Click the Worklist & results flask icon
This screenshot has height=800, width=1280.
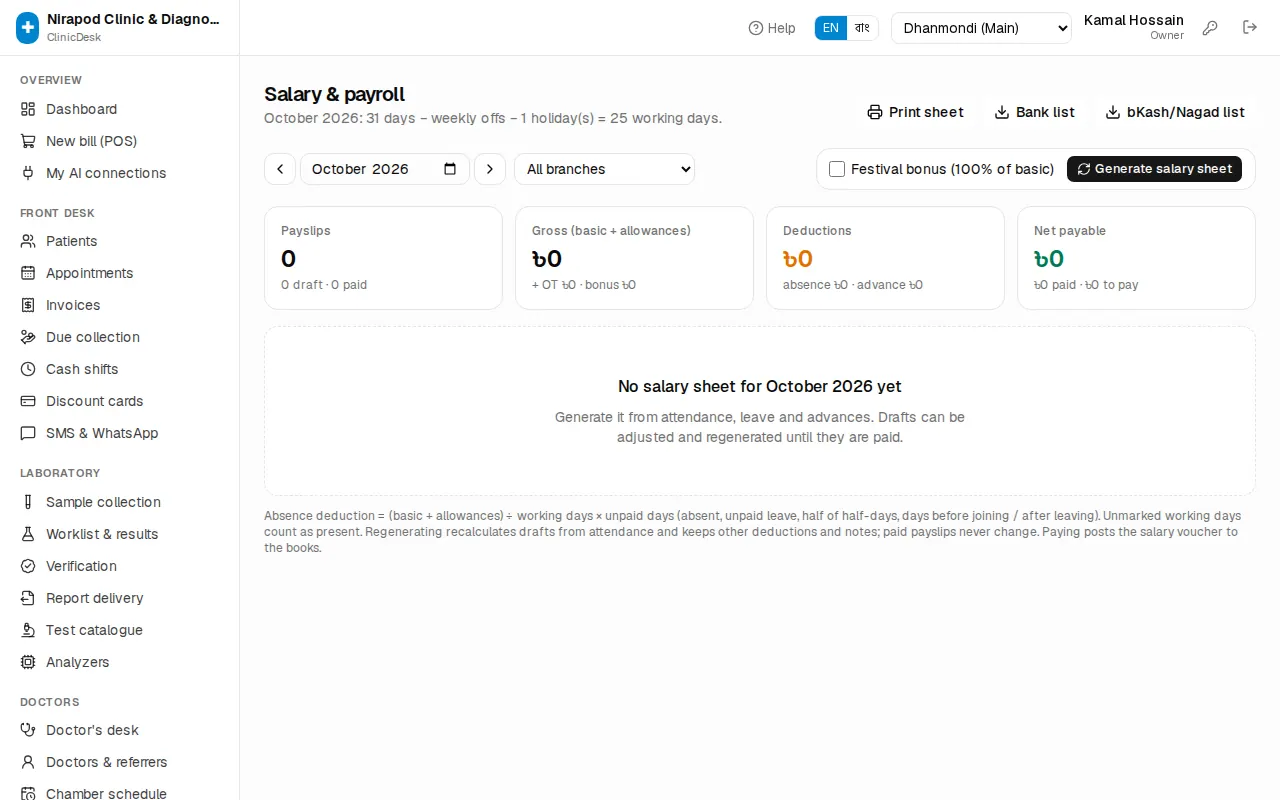click(28, 534)
